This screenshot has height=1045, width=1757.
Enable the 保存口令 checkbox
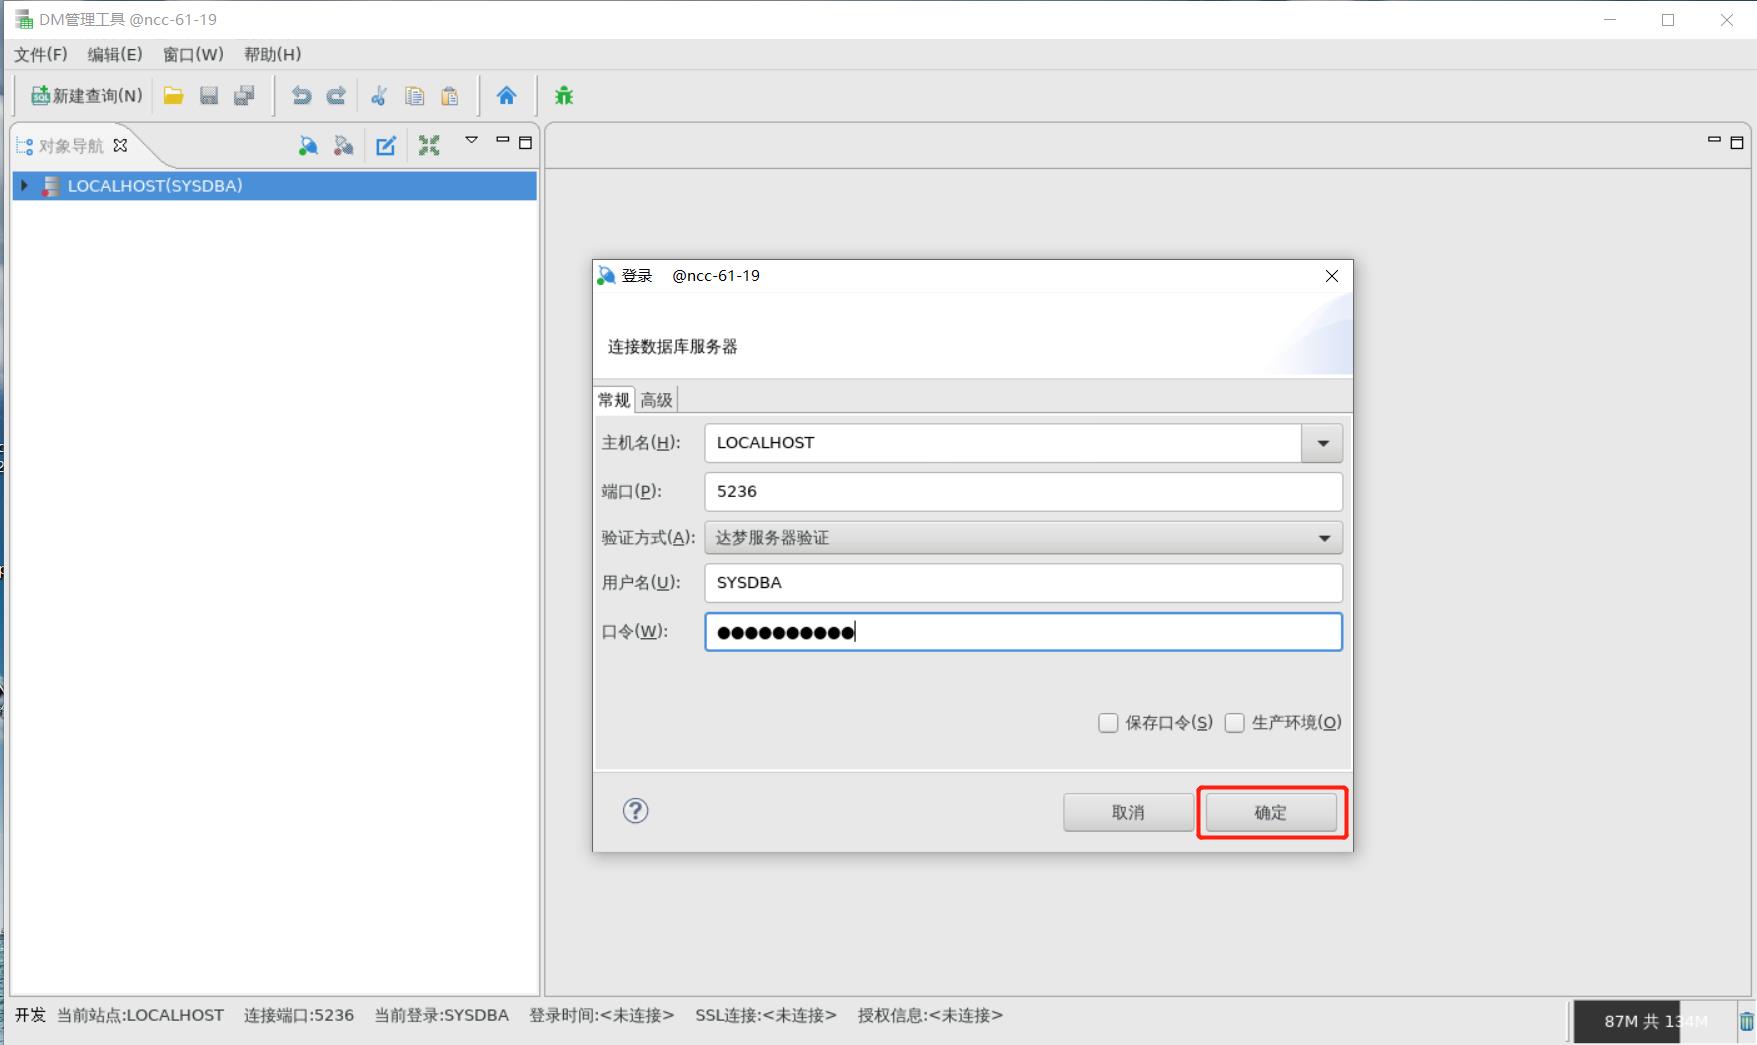(x=1108, y=723)
